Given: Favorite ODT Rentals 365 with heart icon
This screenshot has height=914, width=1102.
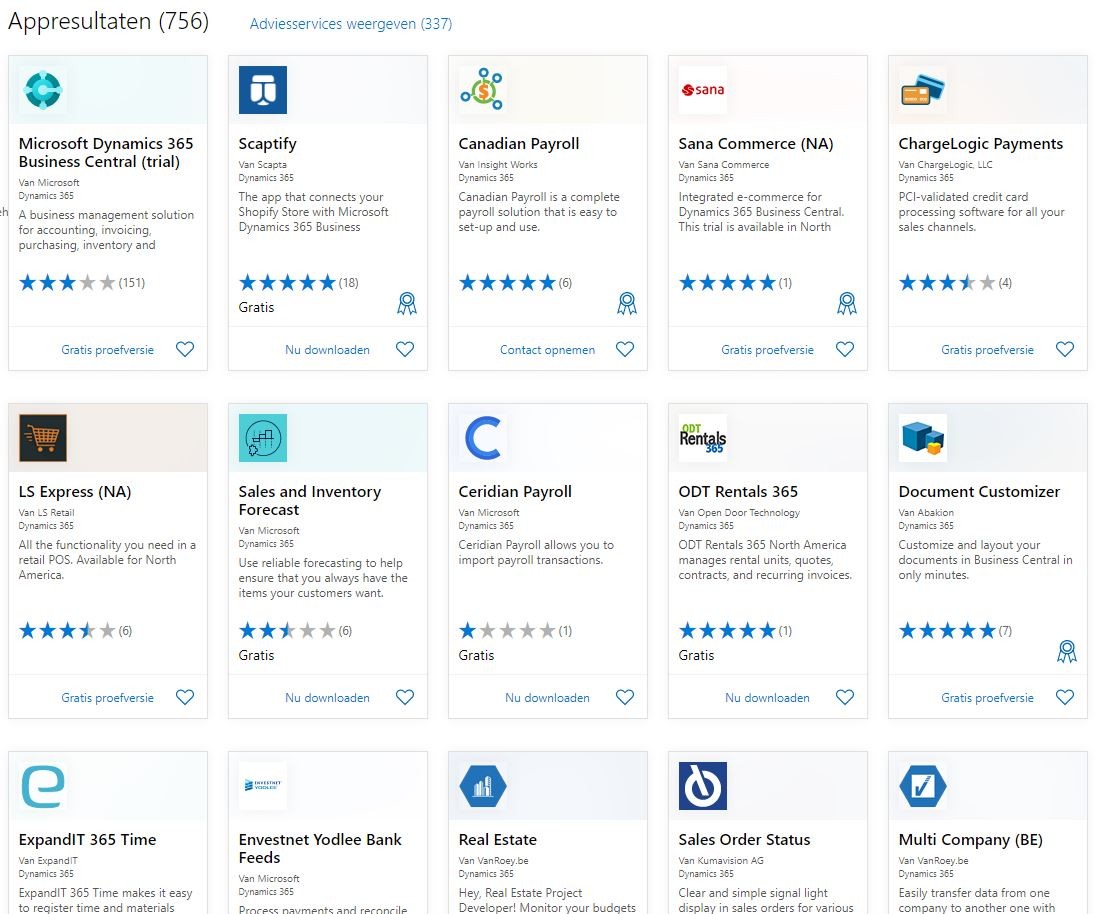Looking at the screenshot, I should [x=845, y=697].
